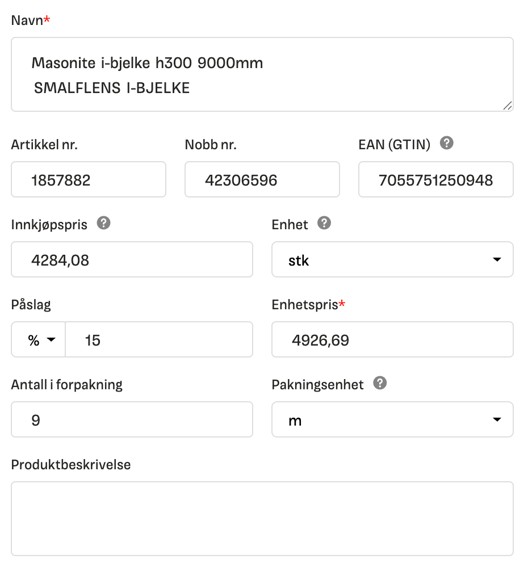Click the Pakningsenhet question mark icon

(x=379, y=383)
